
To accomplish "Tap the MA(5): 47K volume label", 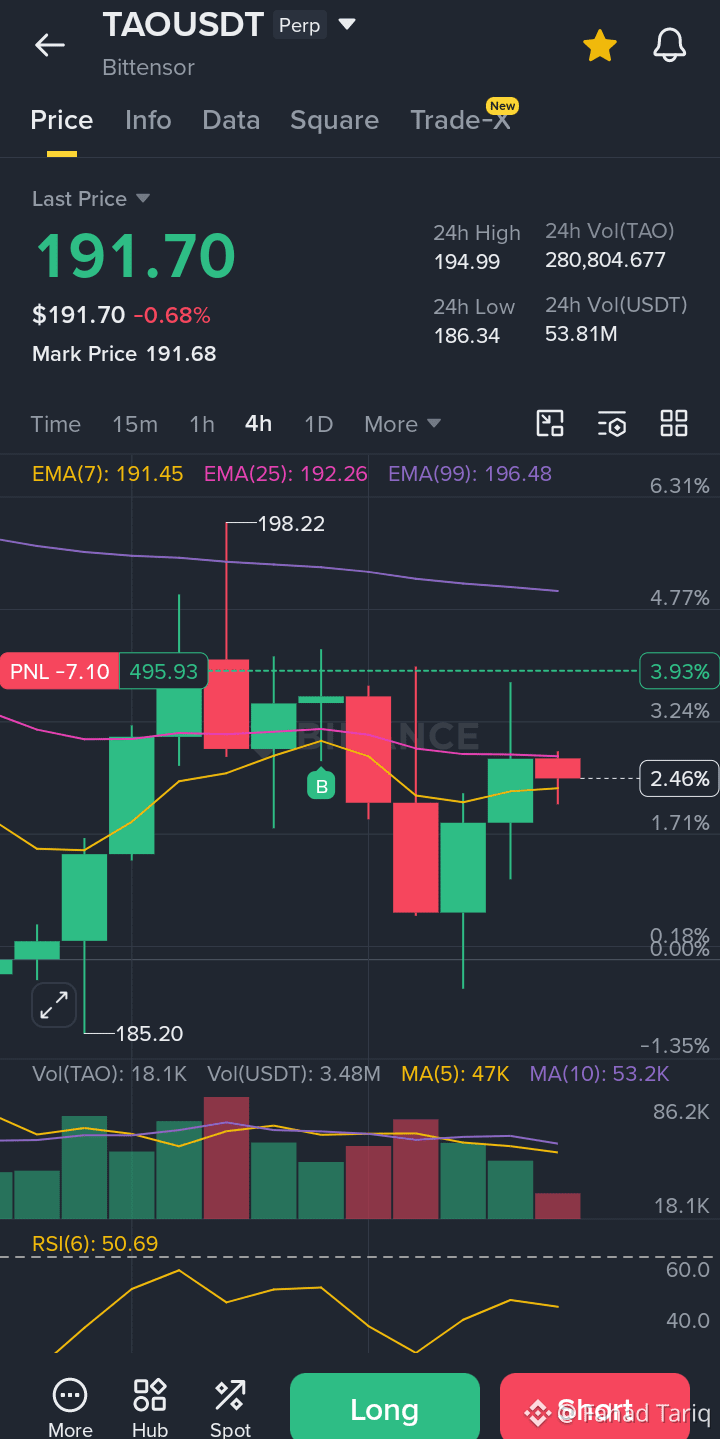I will tap(455, 1074).
